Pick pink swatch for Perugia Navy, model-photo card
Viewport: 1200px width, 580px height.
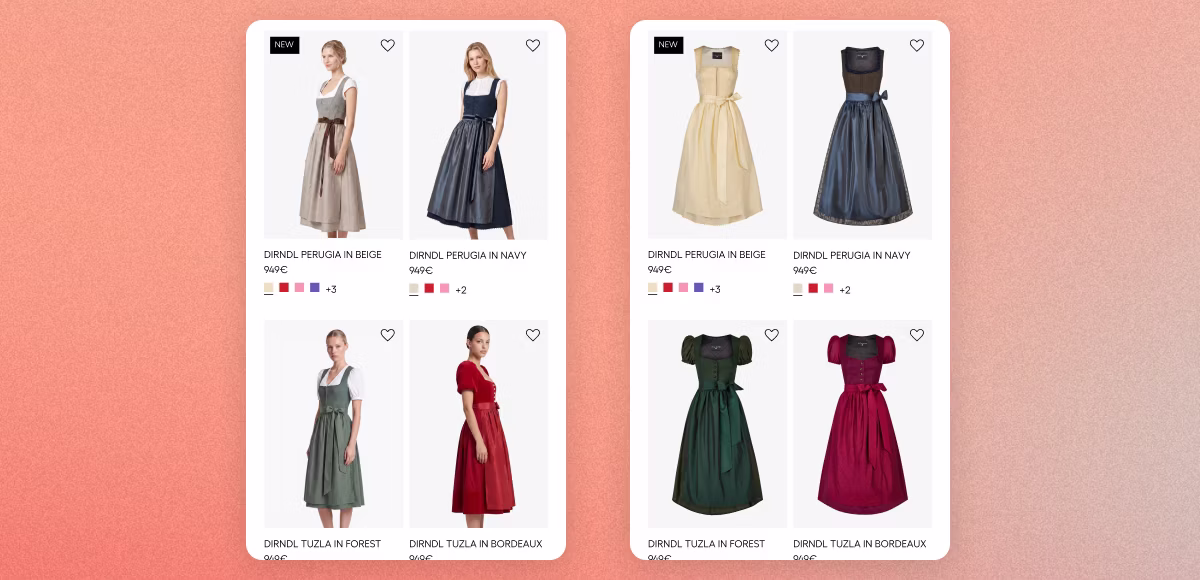(444, 289)
